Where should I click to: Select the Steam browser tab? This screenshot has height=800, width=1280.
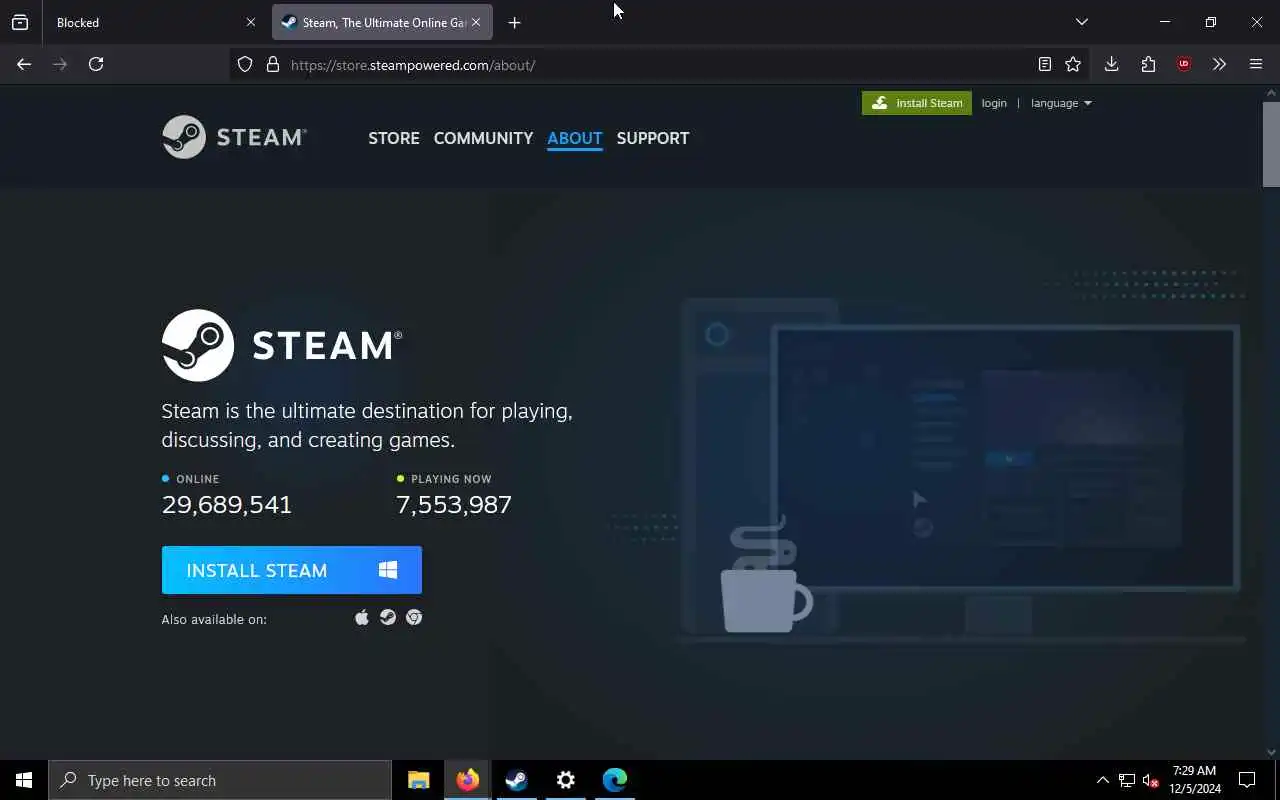click(382, 22)
